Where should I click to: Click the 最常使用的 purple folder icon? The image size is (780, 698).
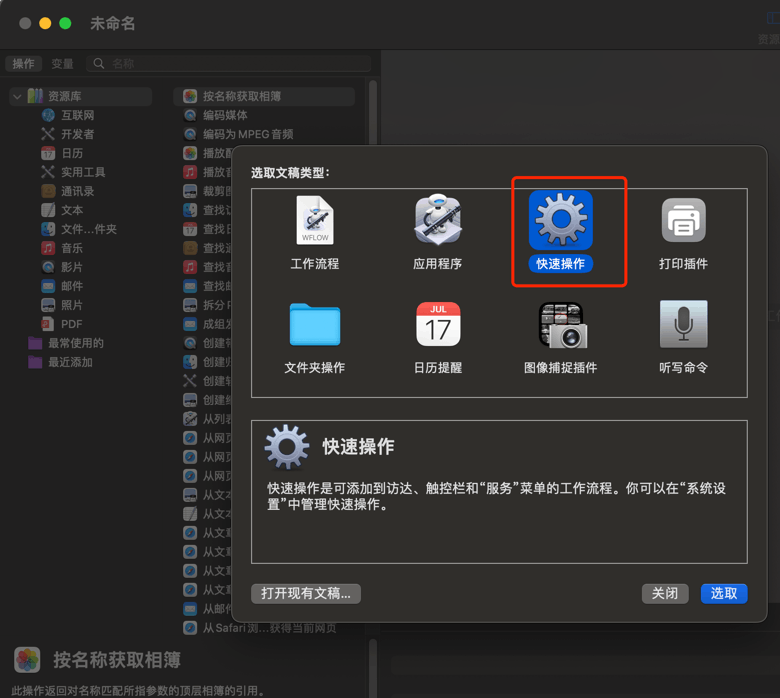coord(35,343)
